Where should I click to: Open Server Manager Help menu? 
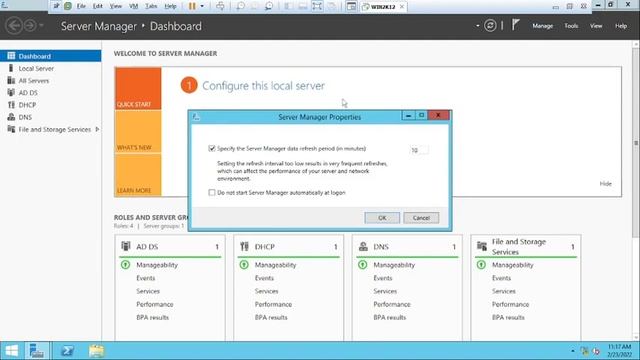tap(621, 26)
